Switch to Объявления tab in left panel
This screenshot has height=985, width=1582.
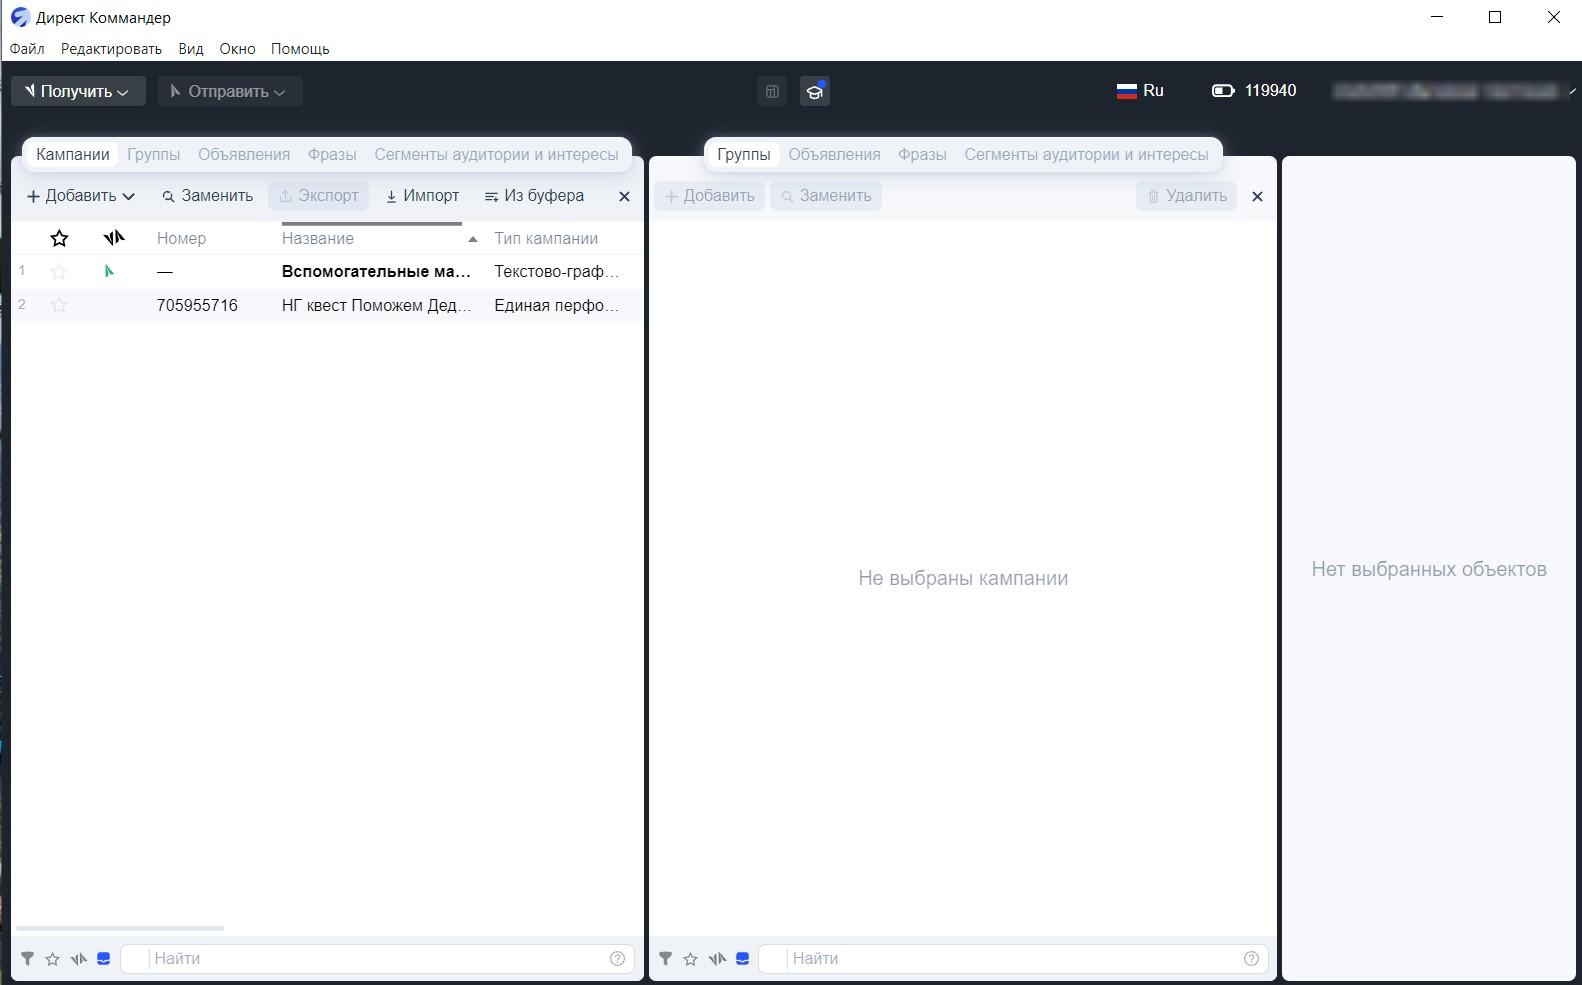tap(243, 154)
